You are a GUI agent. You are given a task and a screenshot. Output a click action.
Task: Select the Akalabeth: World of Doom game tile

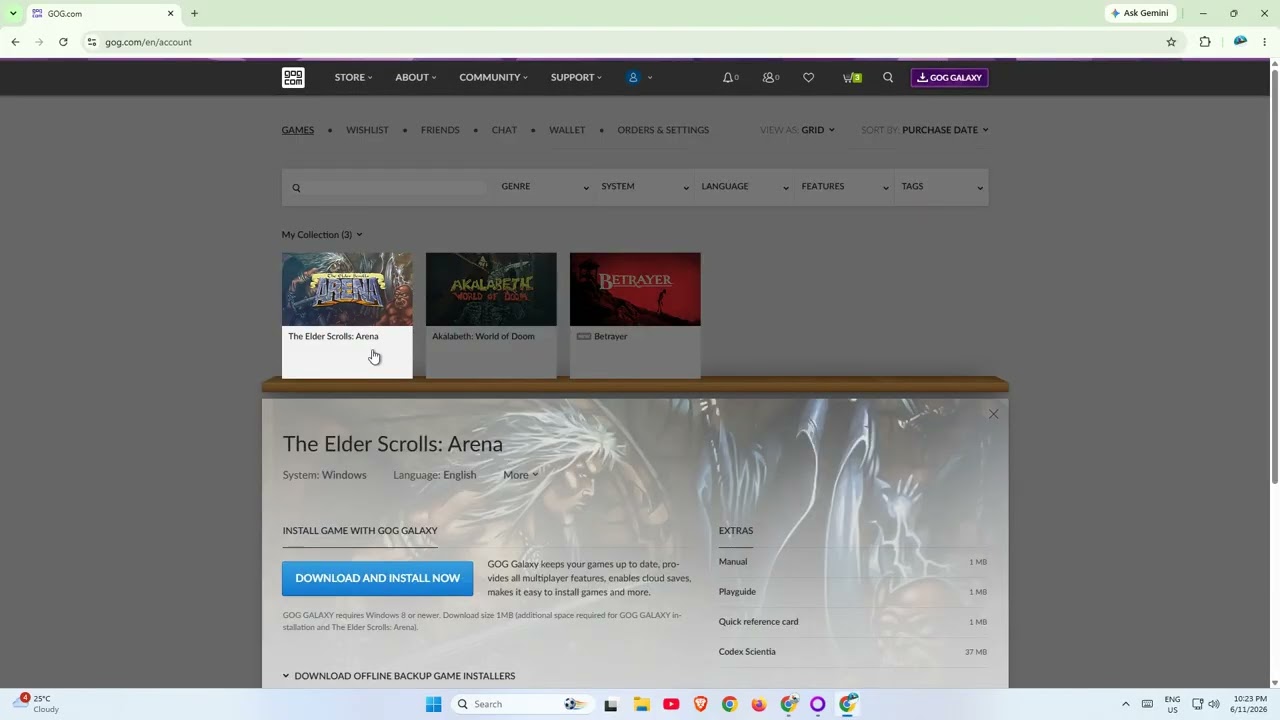[491, 315]
